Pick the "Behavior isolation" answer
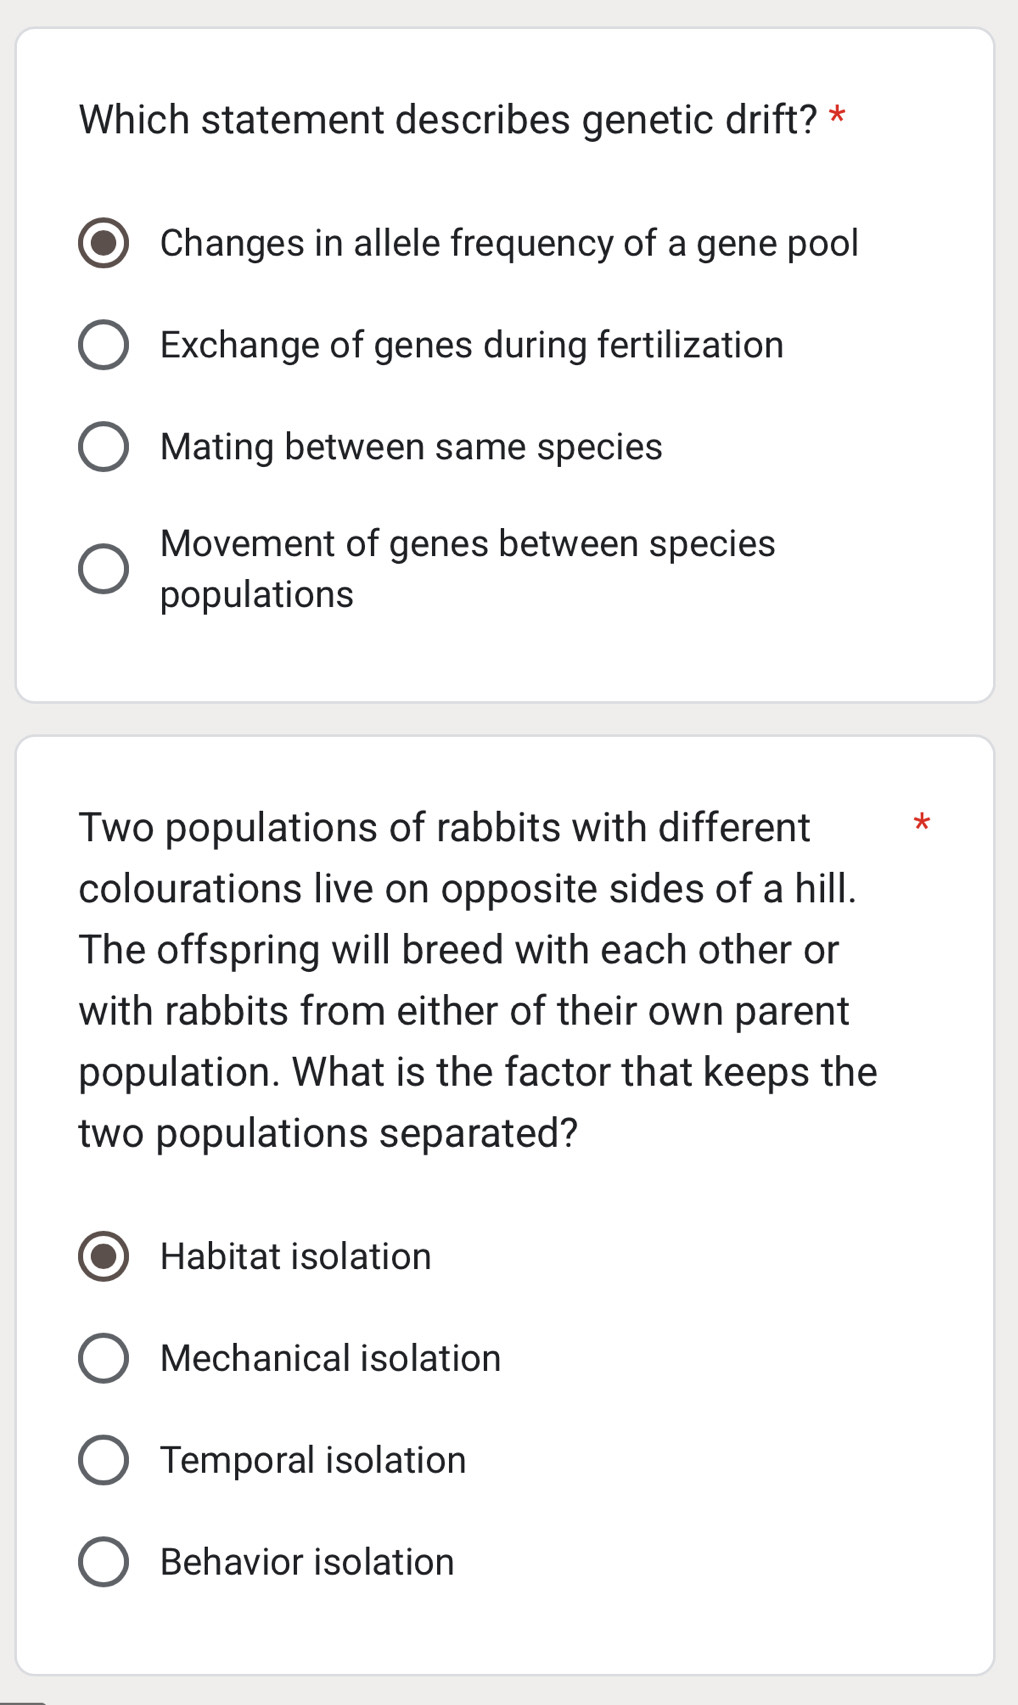The width and height of the screenshot is (1018, 1705). pos(103,1562)
